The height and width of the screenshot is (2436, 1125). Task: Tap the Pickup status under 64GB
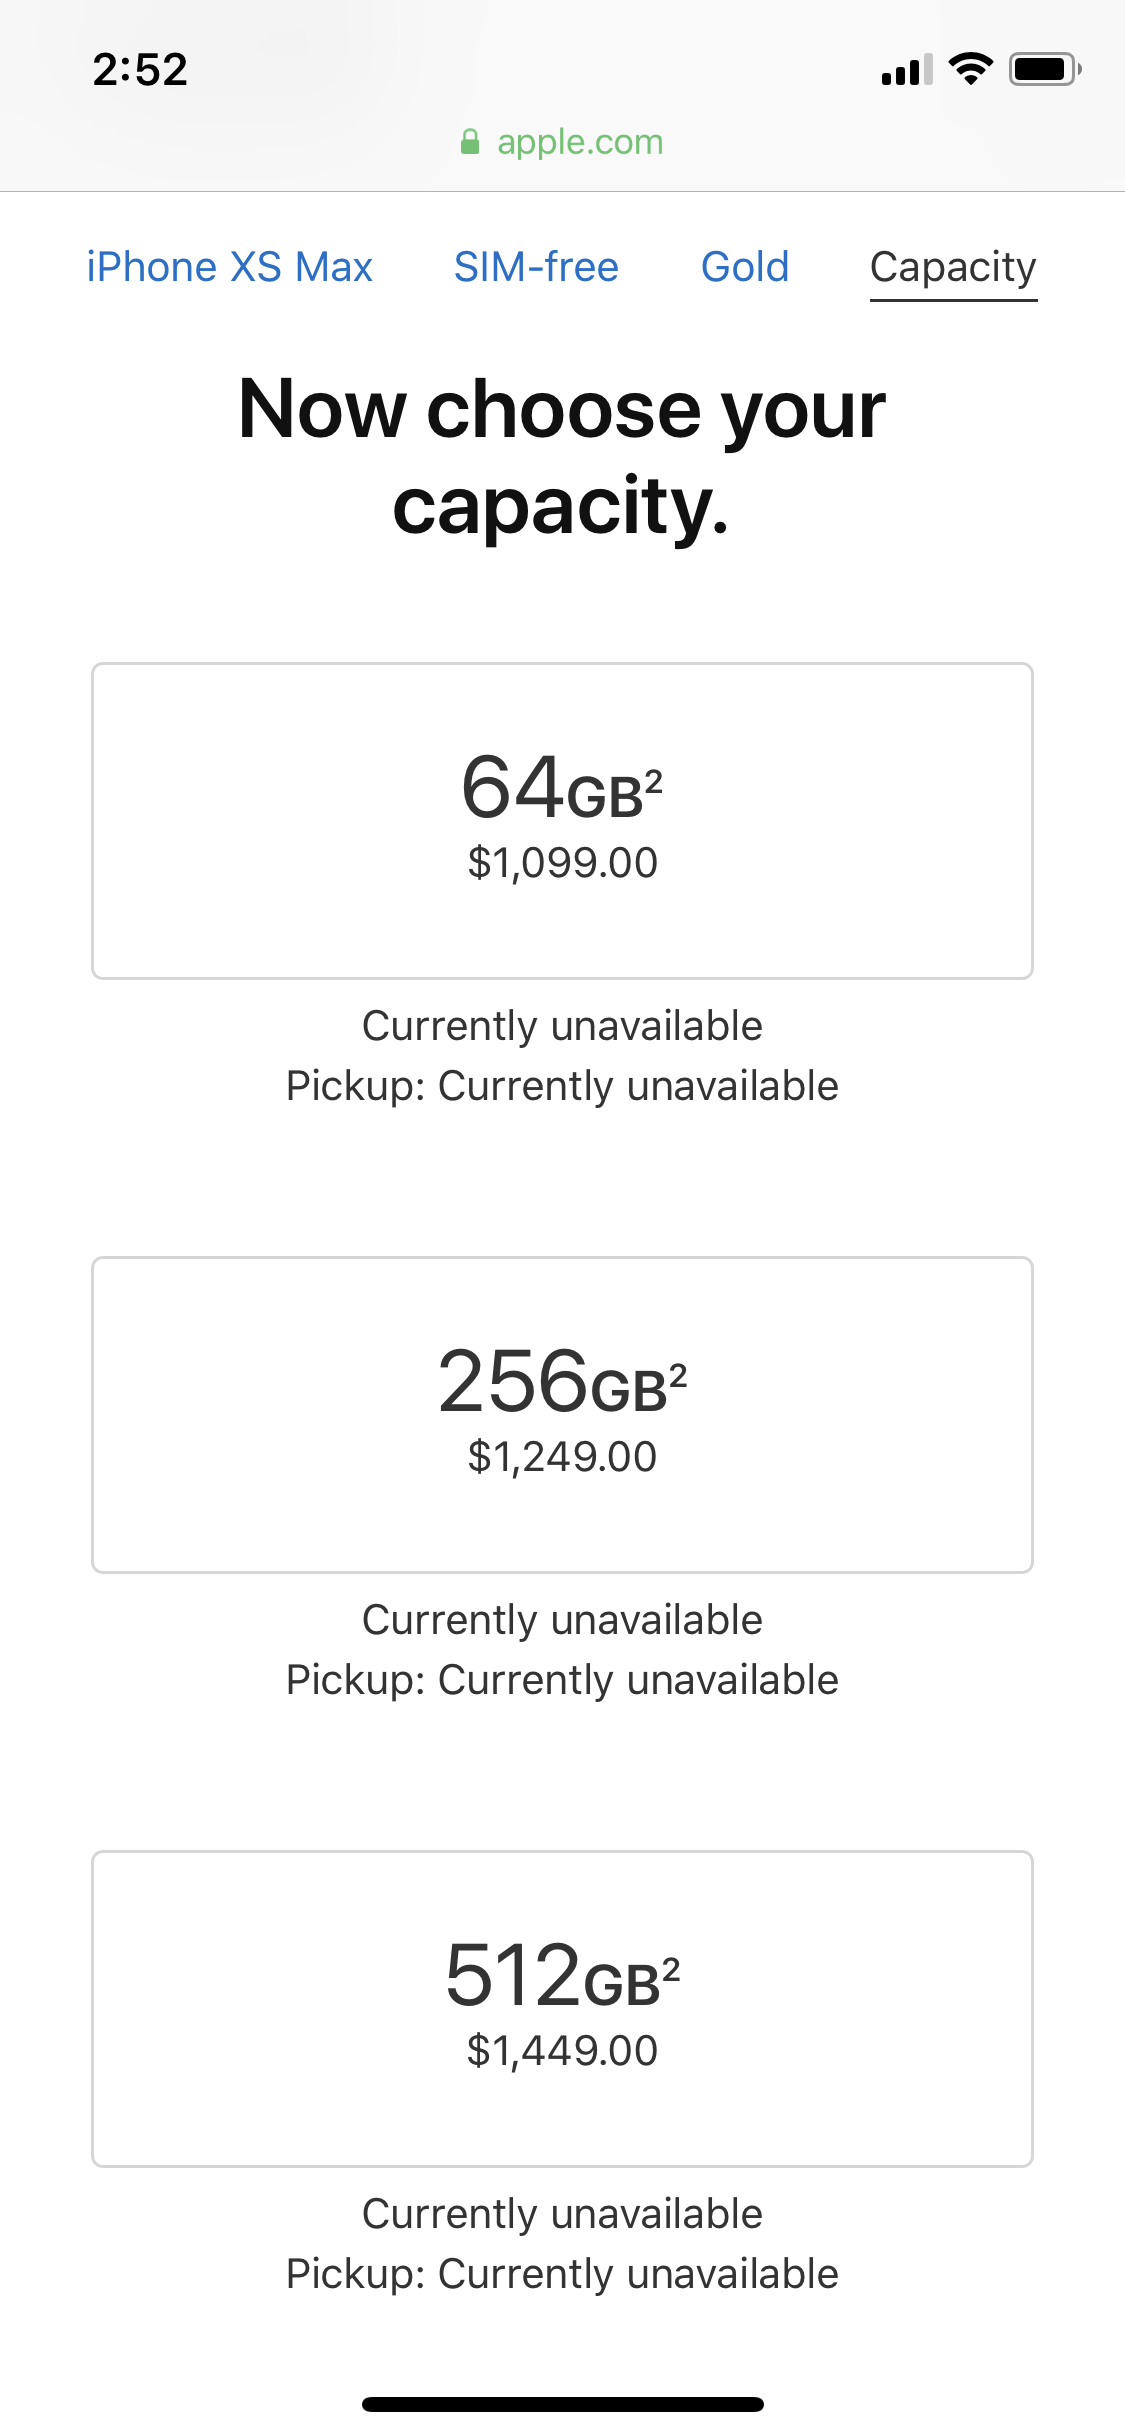coord(562,1086)
